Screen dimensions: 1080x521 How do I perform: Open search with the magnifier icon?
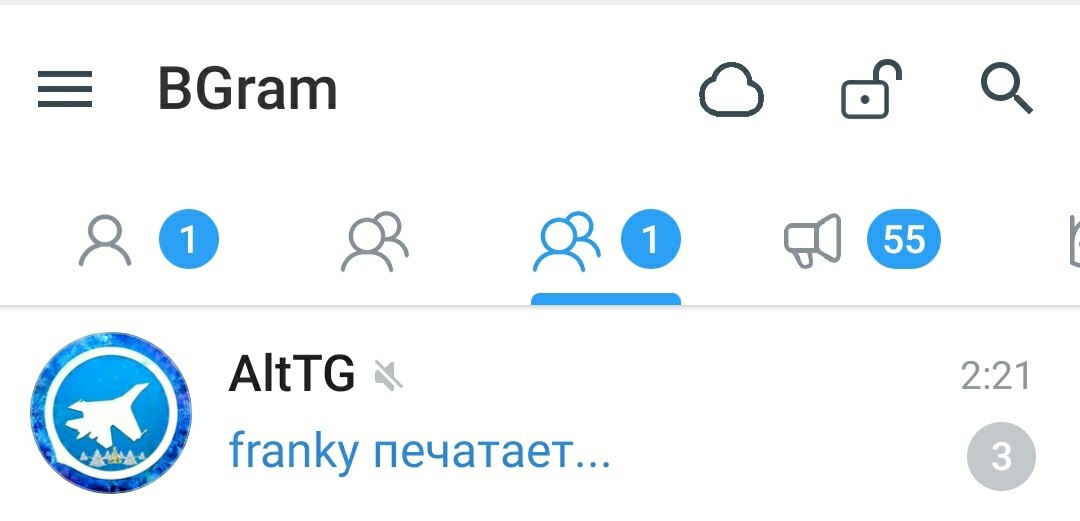pyautogui.click(x=1006, y=88)
